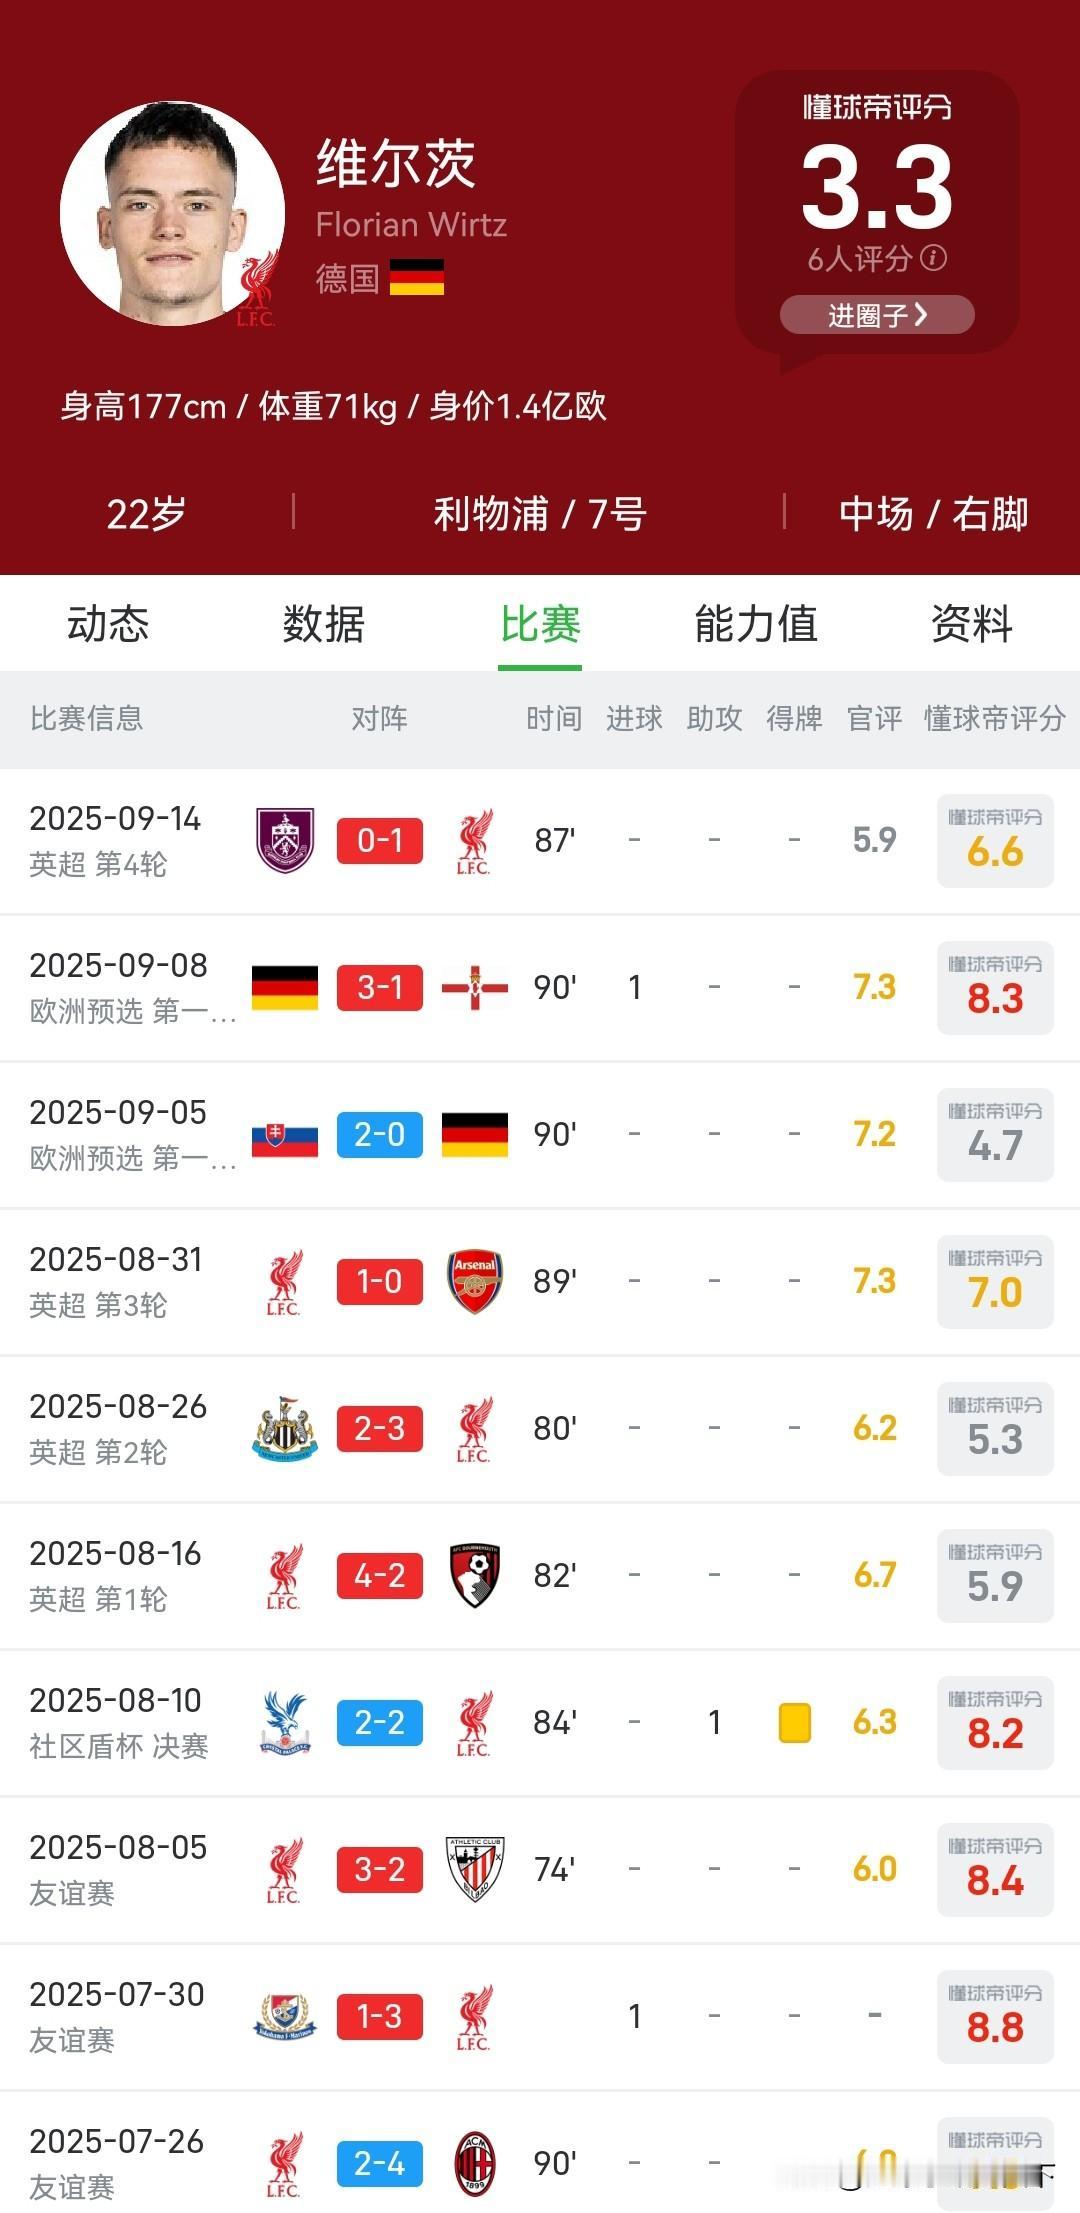
Task: Tap the Arsenal club crest icon
Action: coord(474,1281)
